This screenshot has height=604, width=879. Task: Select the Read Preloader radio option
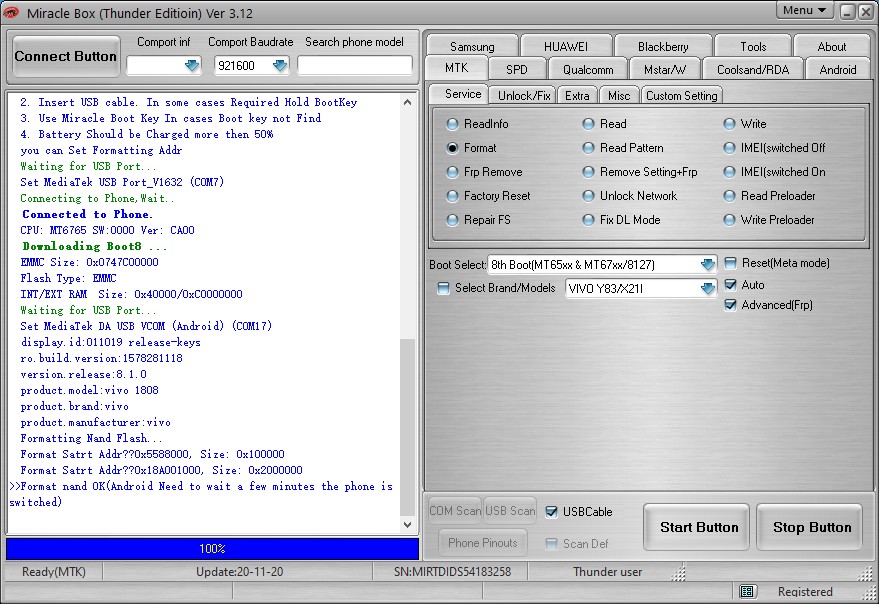pyautogui.click(x=729, y=196)
